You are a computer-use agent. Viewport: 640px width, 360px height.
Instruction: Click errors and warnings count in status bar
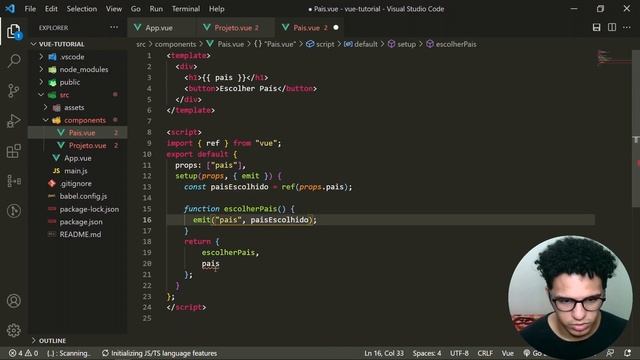pos(23,353)
